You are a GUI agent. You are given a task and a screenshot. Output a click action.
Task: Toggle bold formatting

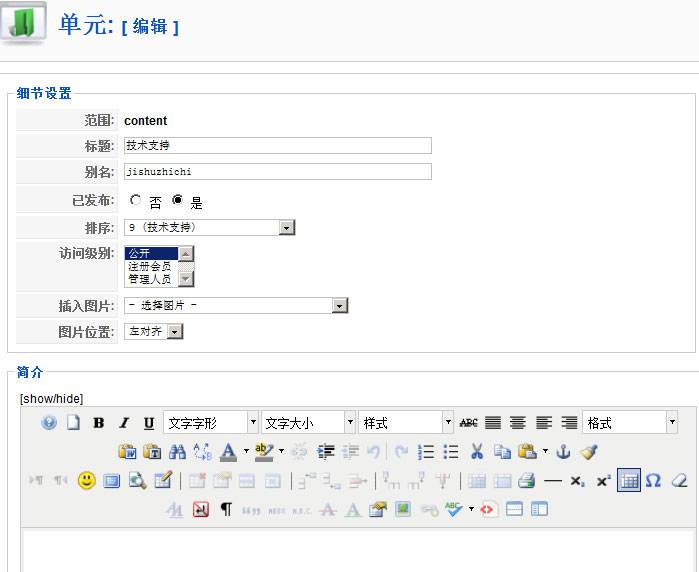pos(99,423)
